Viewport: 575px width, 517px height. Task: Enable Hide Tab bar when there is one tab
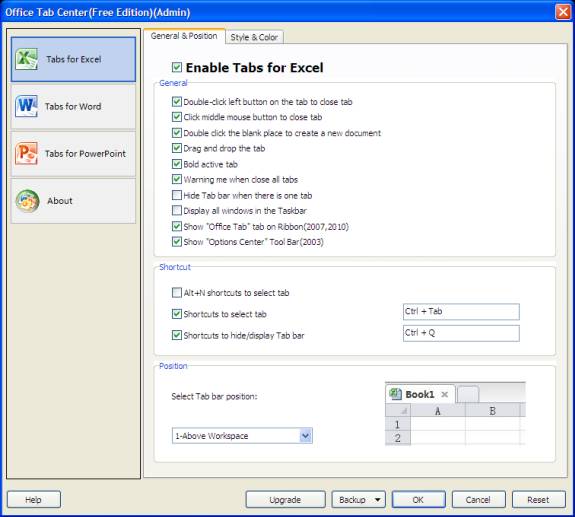[x=177, y=195]
